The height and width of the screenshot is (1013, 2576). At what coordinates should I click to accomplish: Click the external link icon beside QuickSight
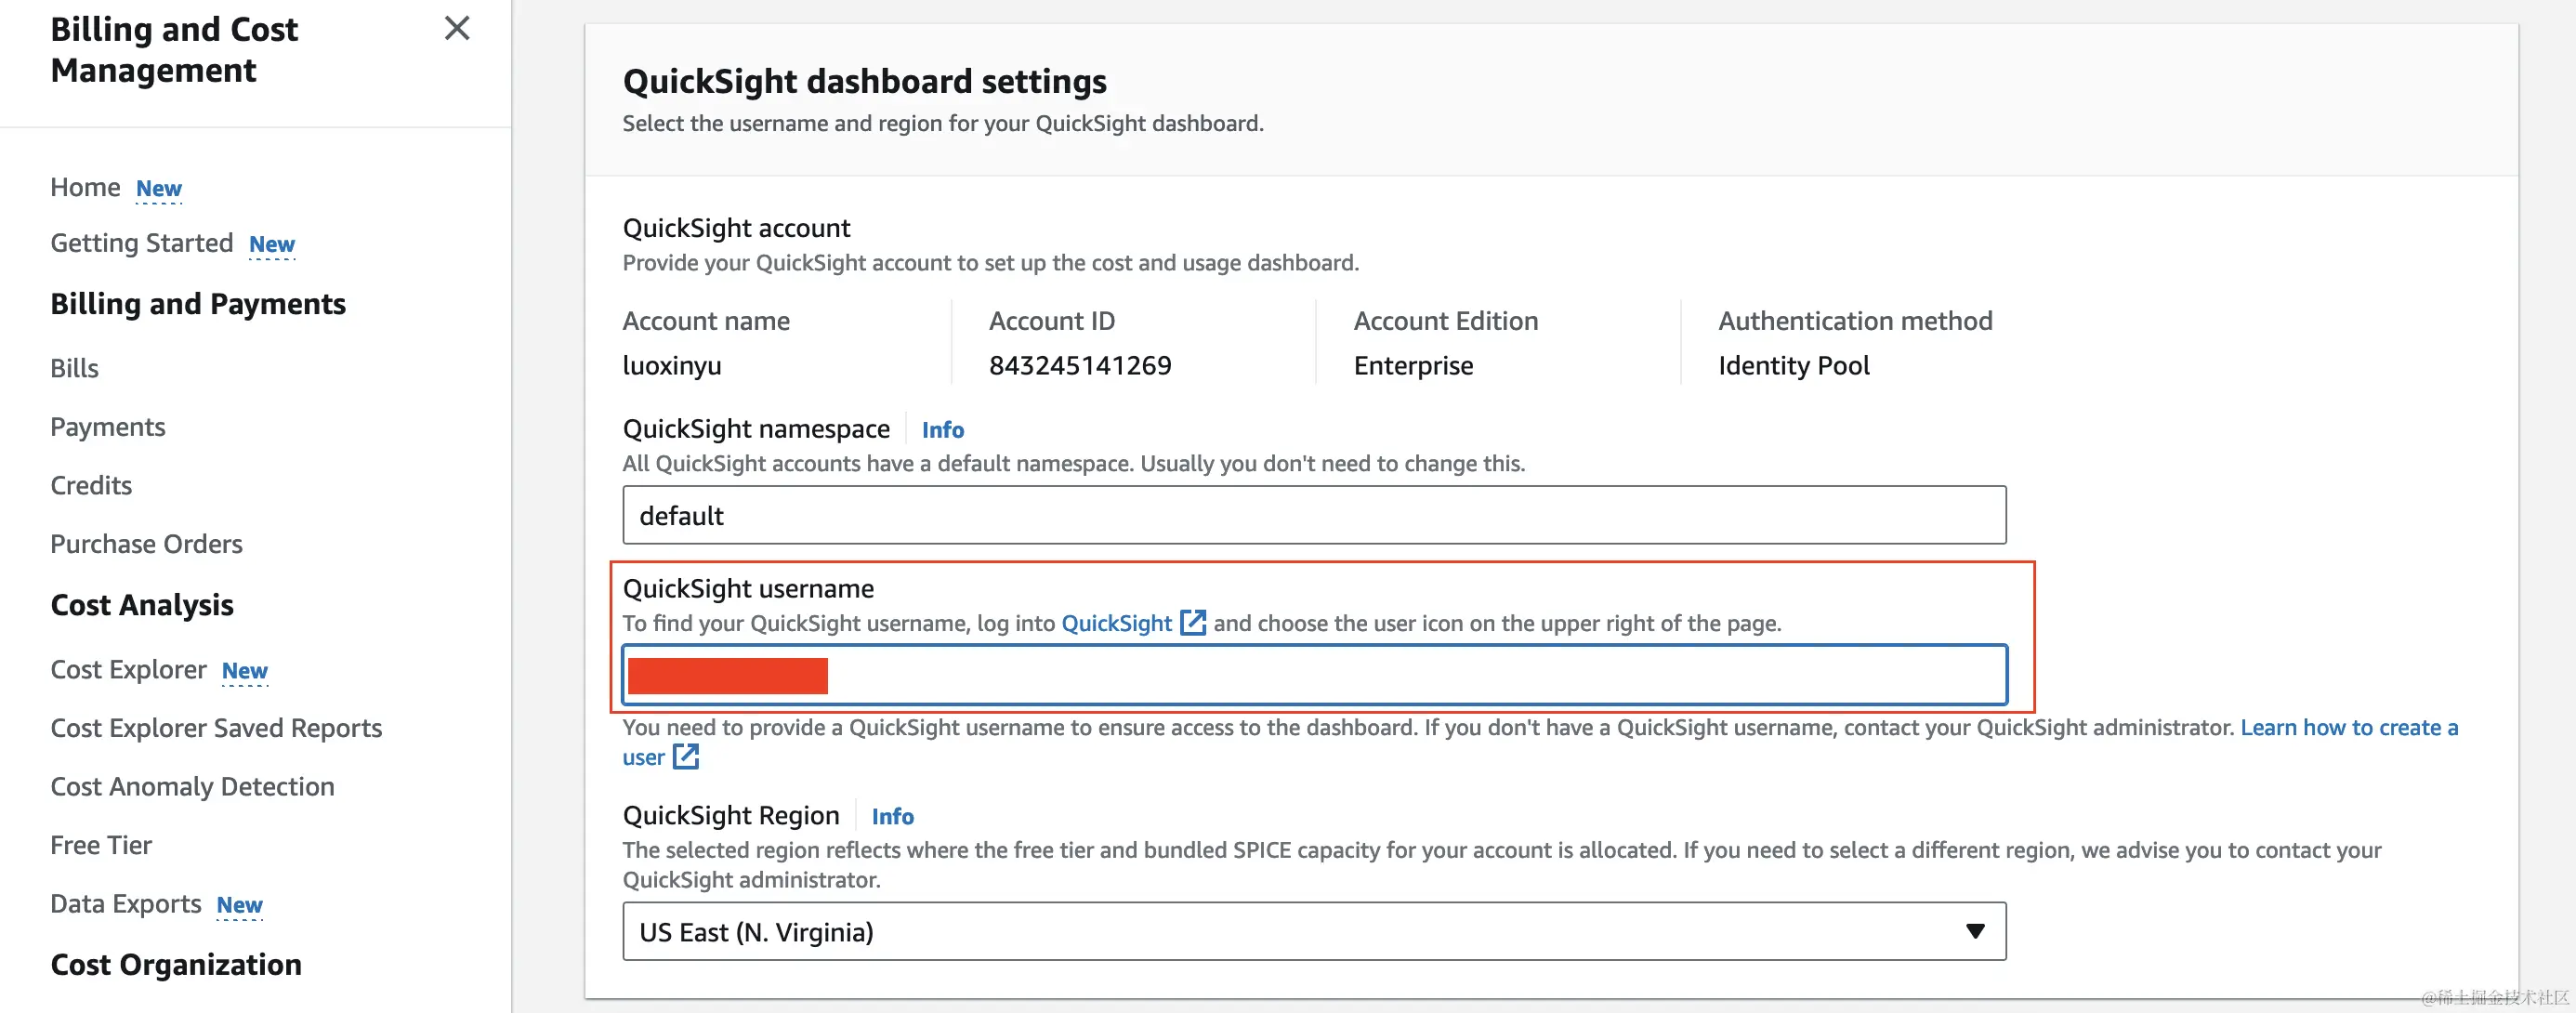tap(1192, 622)
